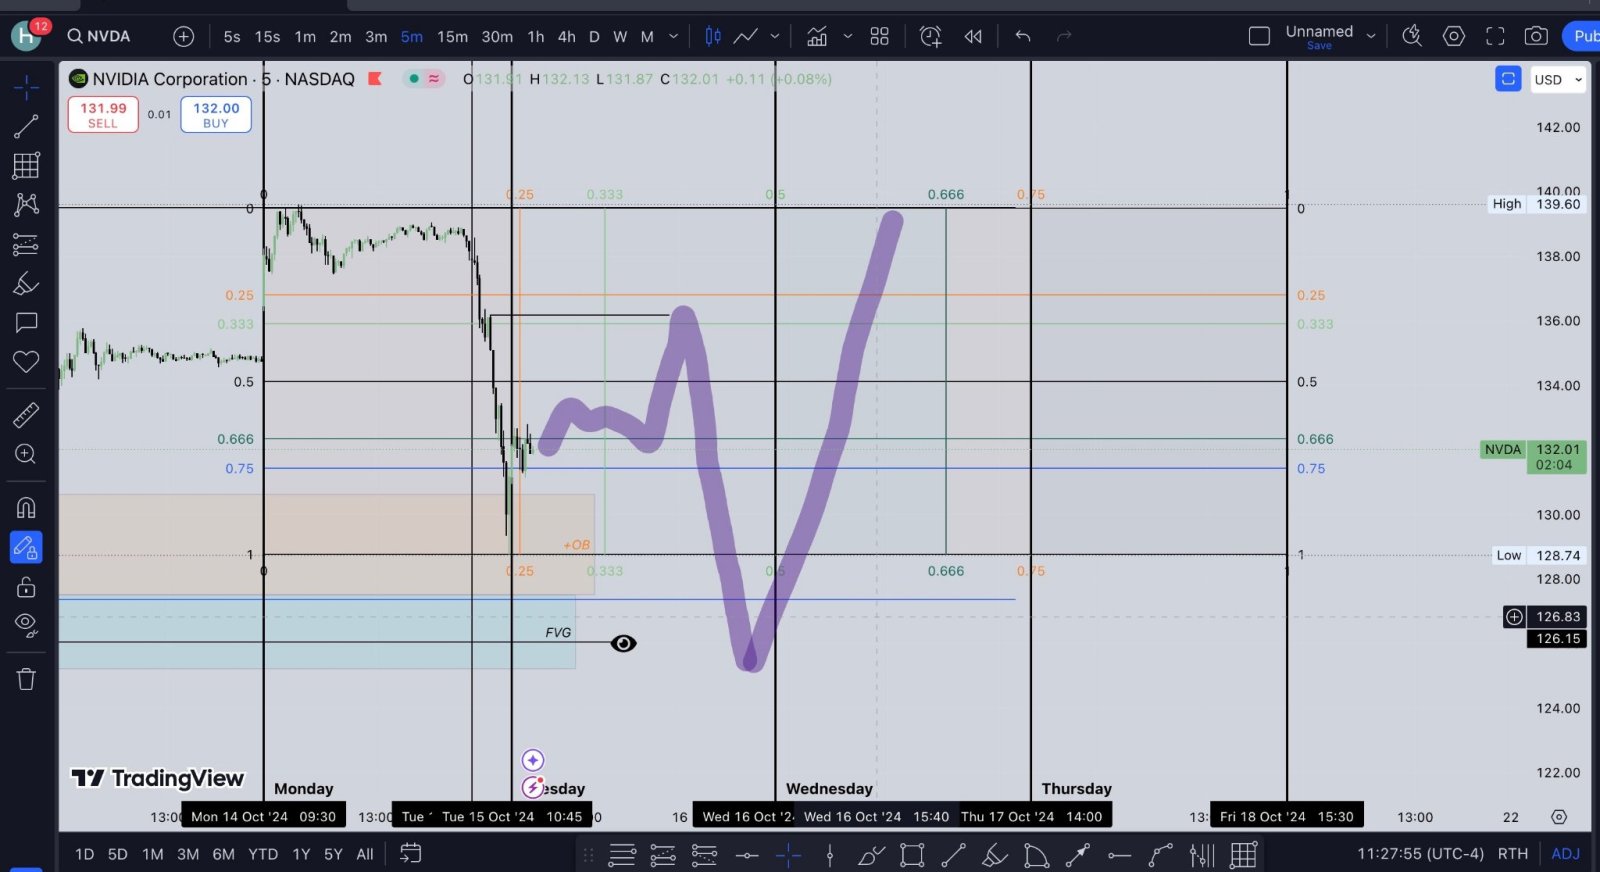Toggle magnet mode

26,507
